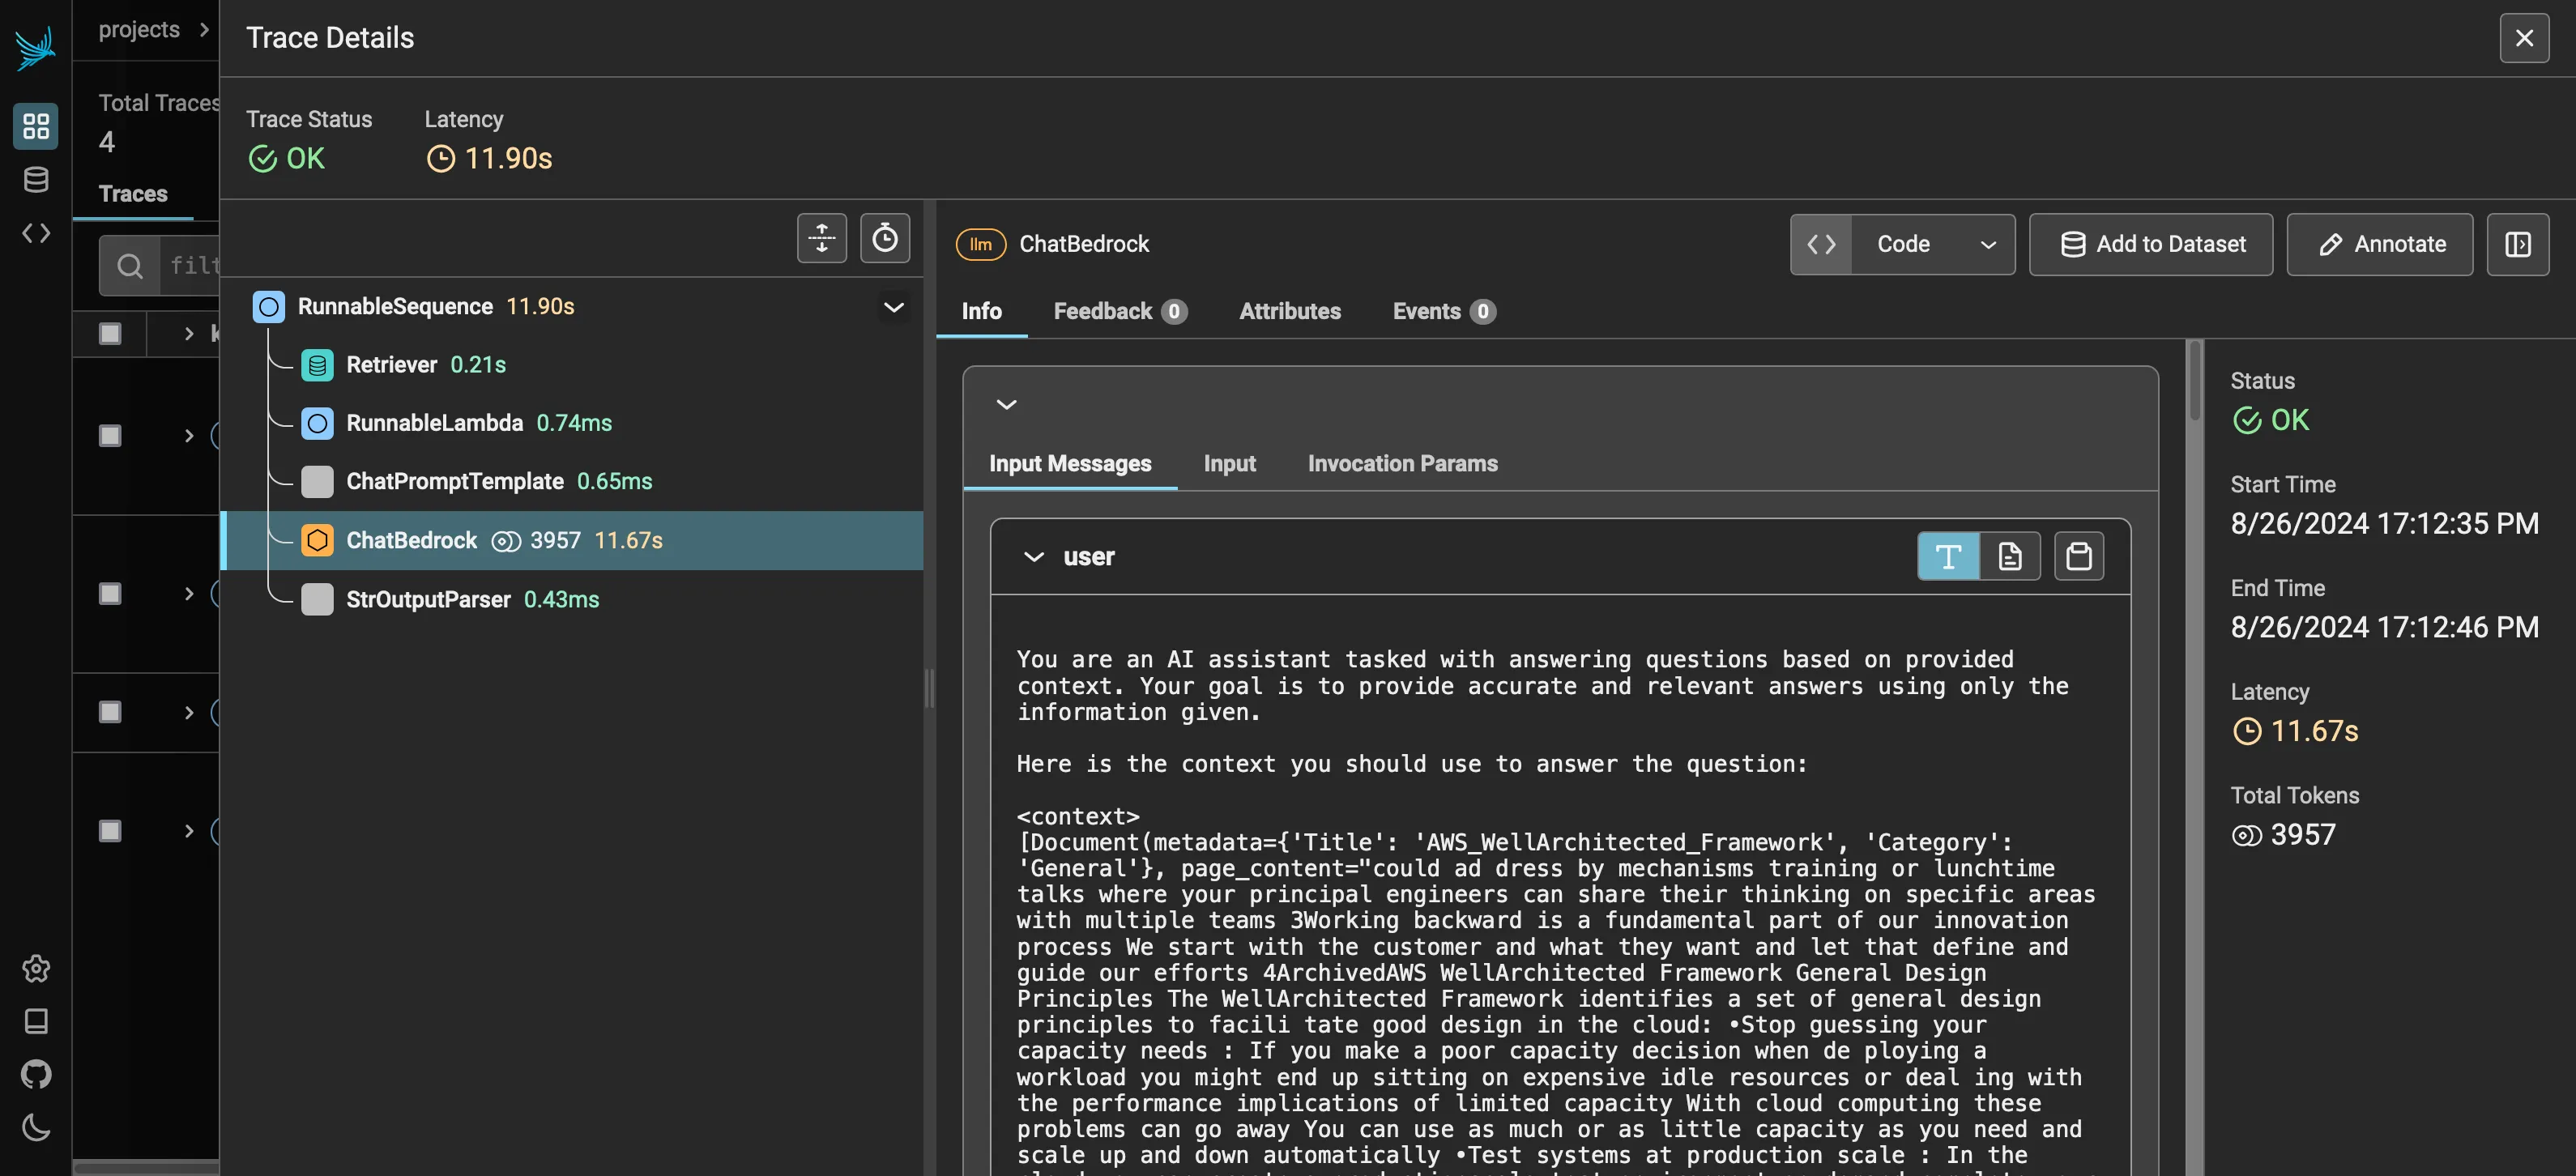Open the datasets database icon in sidebar
The height and width of the screenshot is (1176, 2576).
36,180
